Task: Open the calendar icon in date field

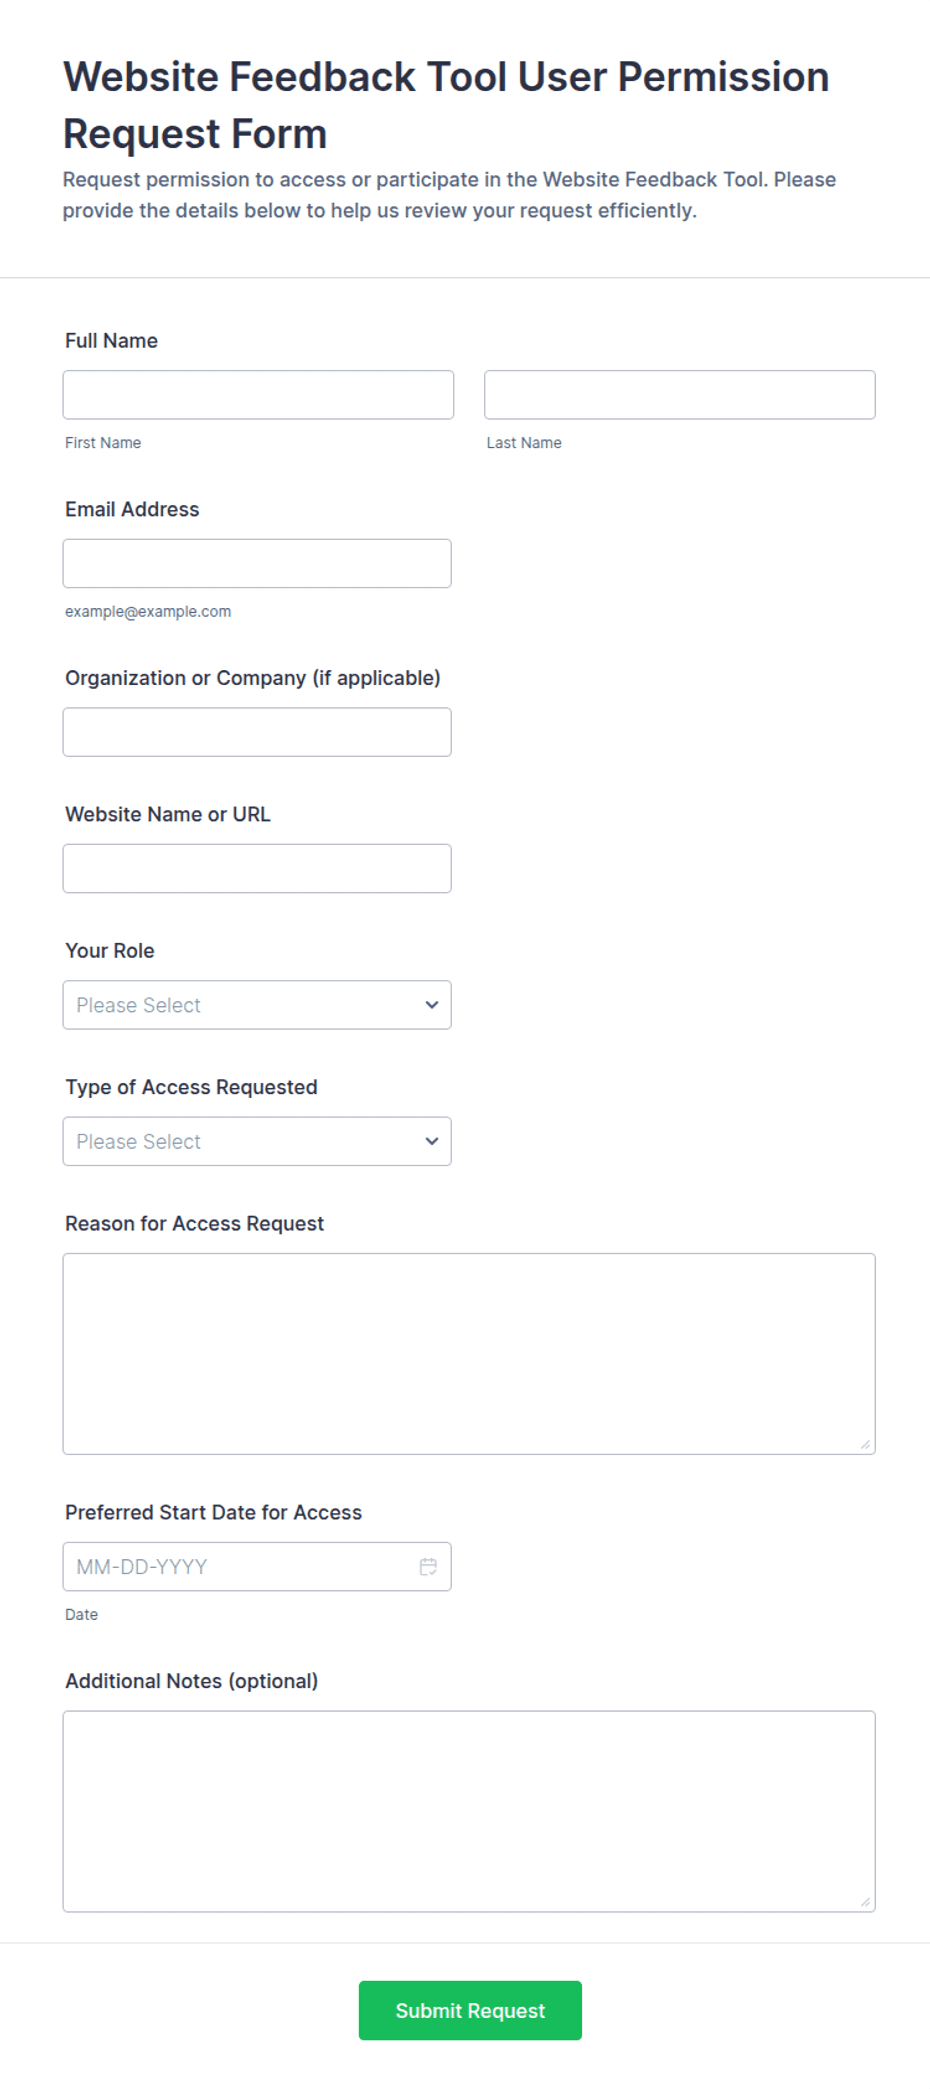Action: (428, 1567)
